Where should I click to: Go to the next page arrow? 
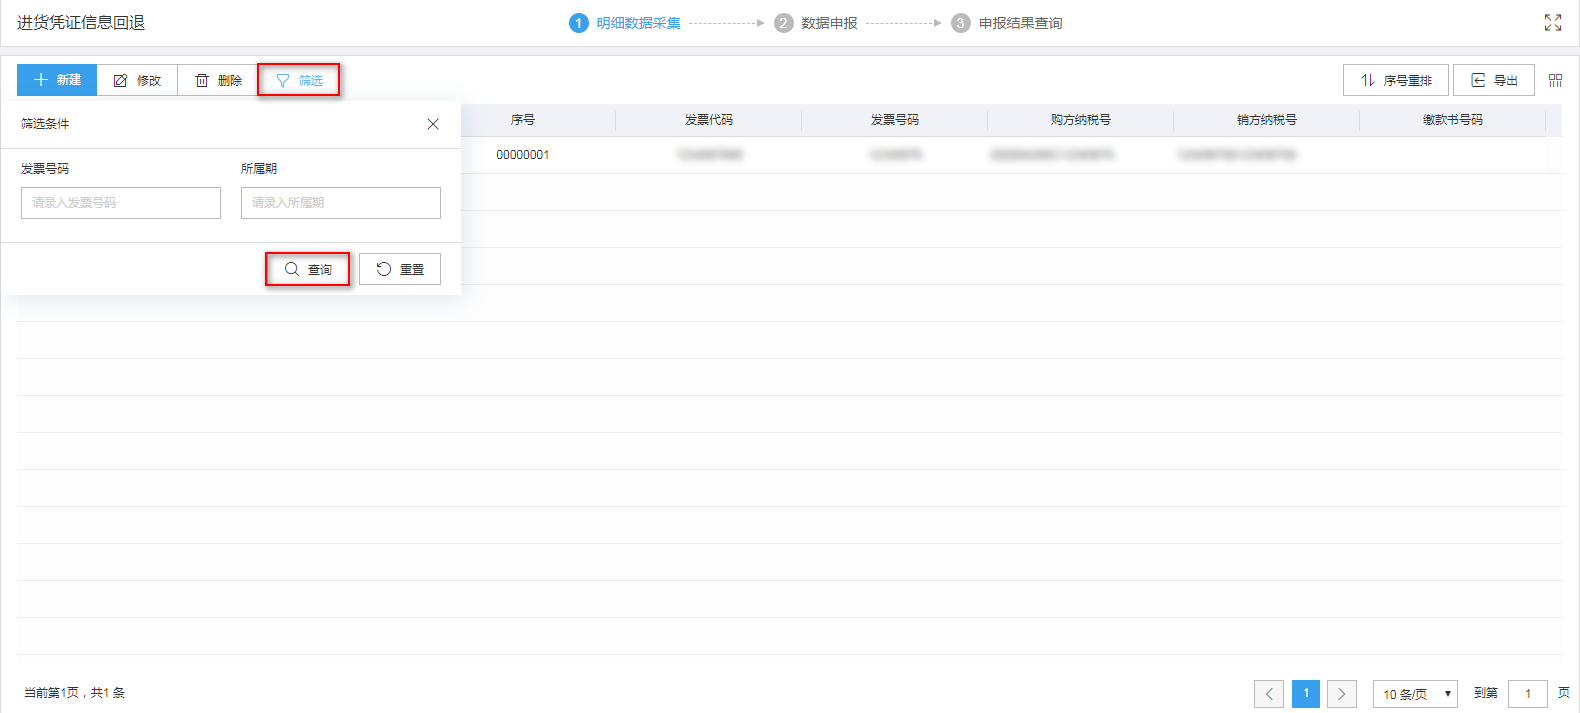tap(1342, 694)
